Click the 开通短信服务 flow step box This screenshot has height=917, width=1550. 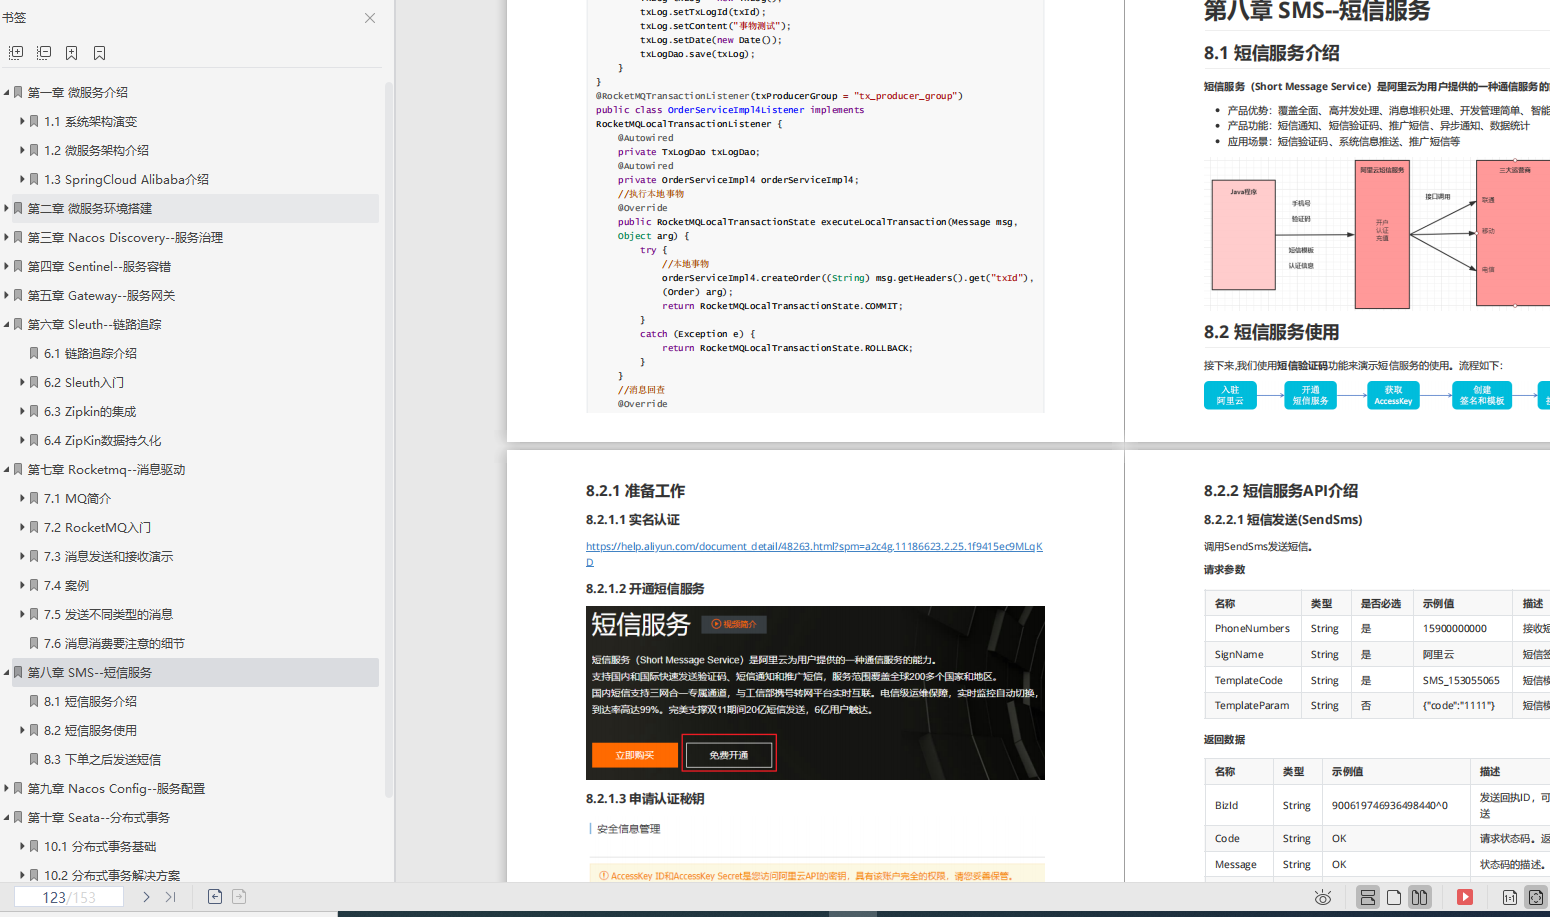point(1310,395)
